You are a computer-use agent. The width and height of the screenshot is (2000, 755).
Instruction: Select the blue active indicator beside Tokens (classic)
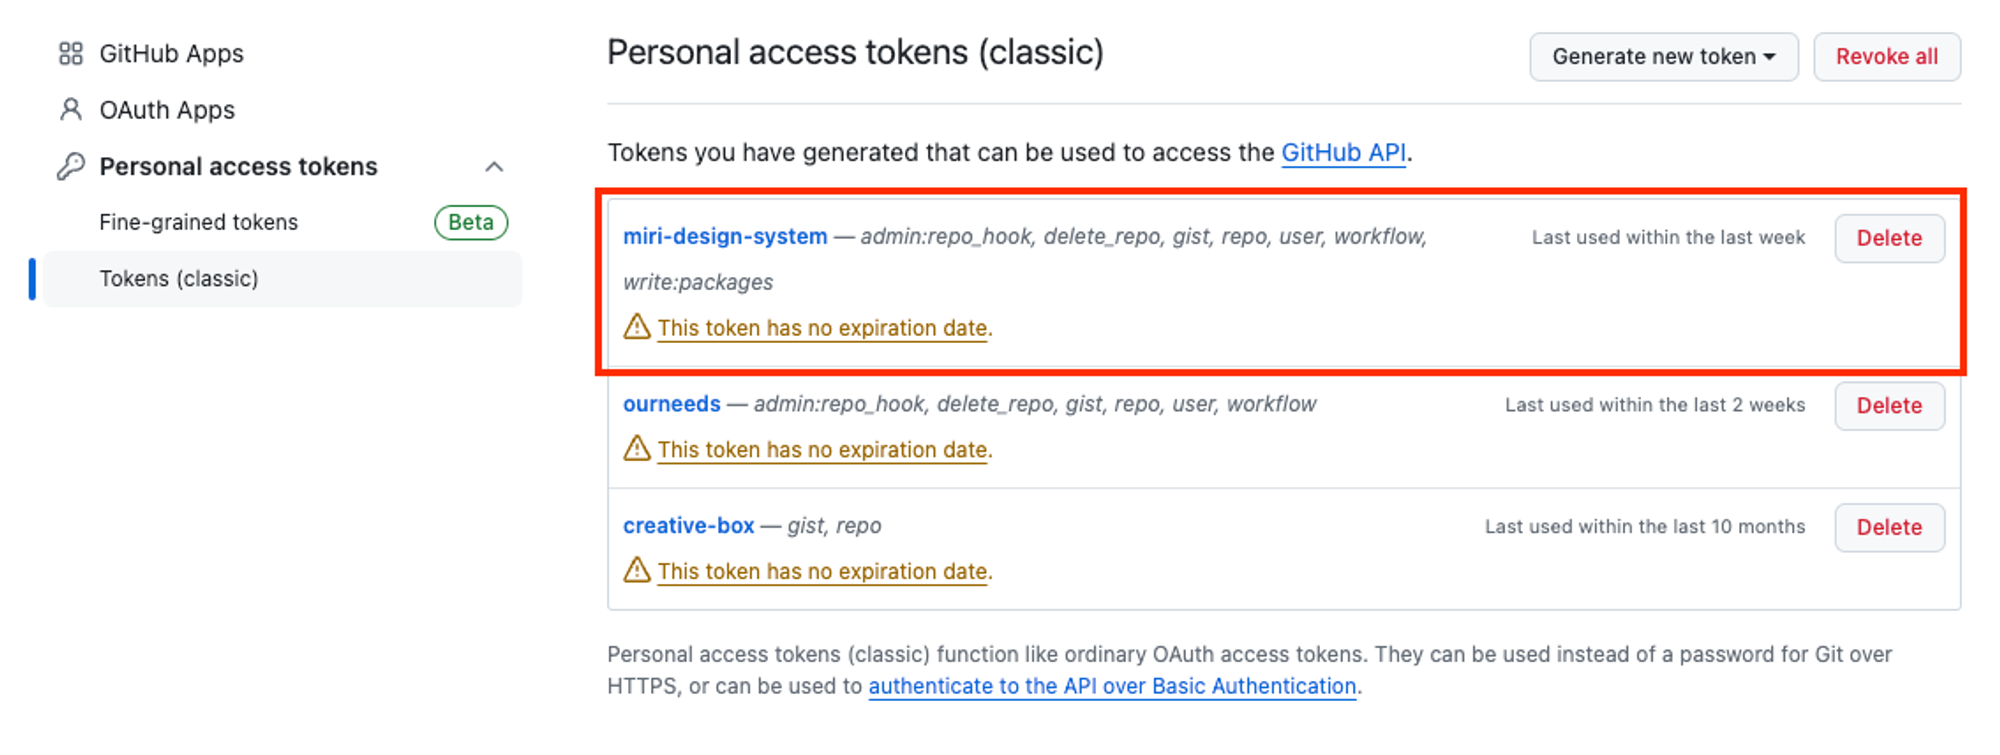(32, 279)
